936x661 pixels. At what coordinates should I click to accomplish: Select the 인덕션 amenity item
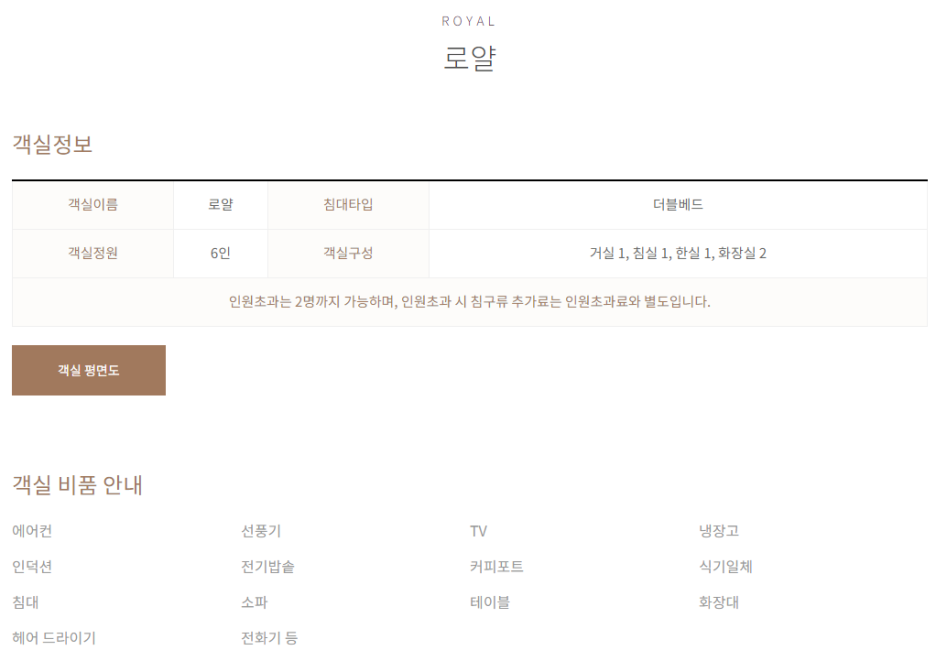pos(32,567)
